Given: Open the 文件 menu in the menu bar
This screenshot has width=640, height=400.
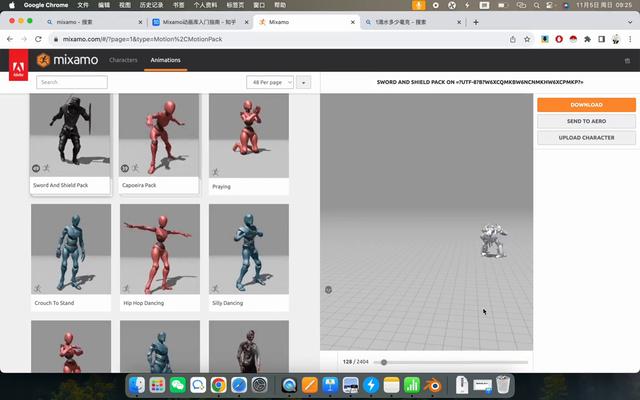Looking at the screenshot, I should [x=82, y=5].
